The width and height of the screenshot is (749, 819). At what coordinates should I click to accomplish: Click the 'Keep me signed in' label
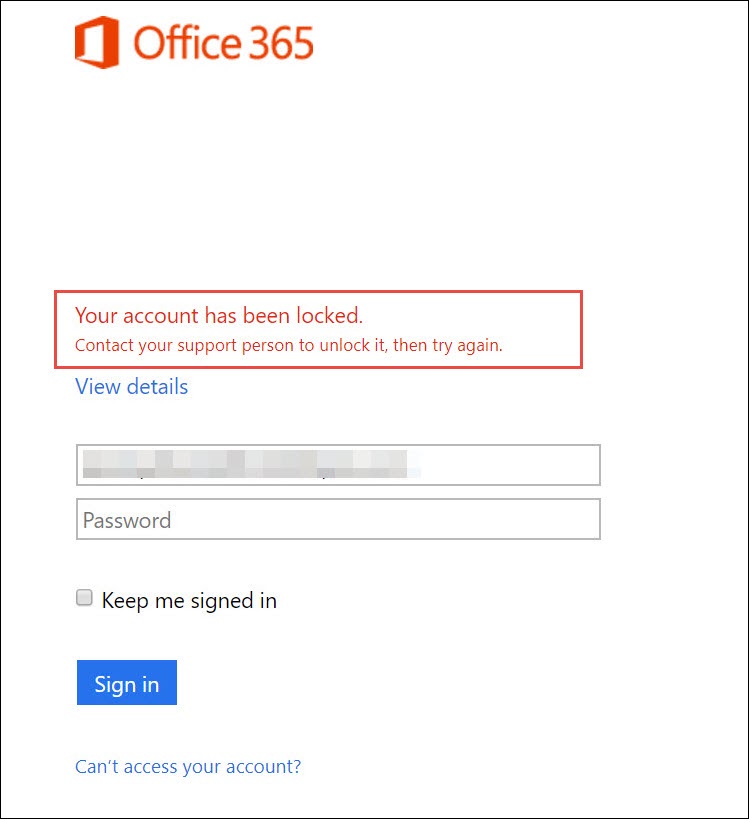189,601
